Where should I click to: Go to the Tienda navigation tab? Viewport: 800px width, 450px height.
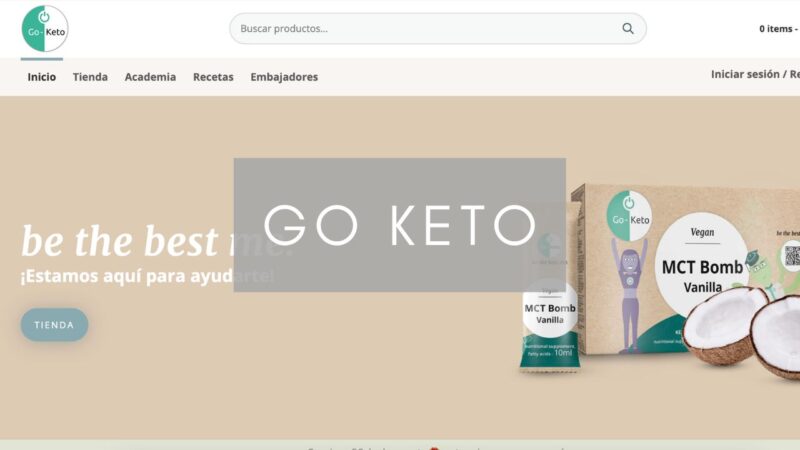click(x=90, y=77)
